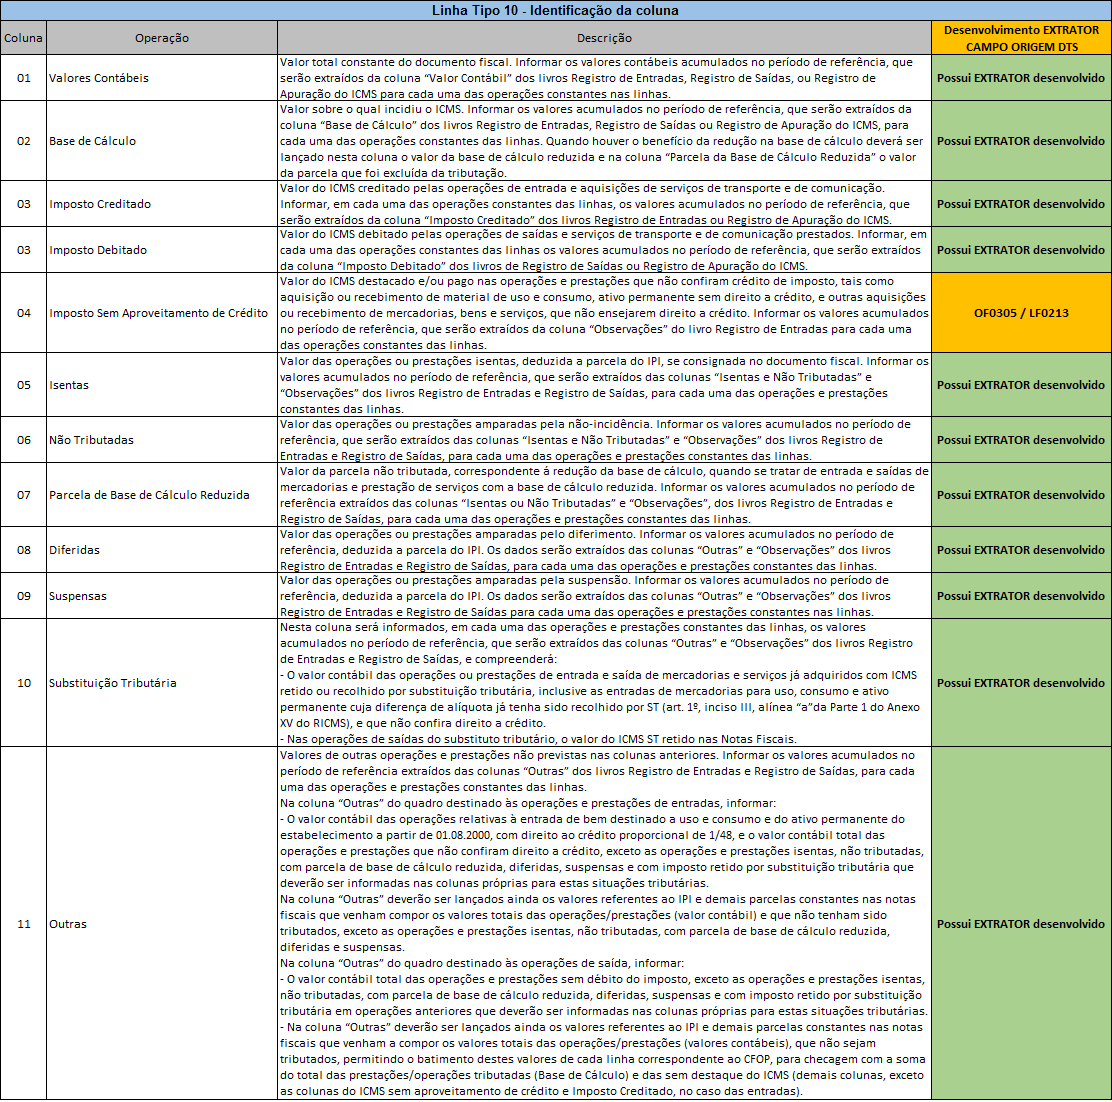Click the 'Base de Cálculo' cell

pyautogui.click(x=162, y=141)
